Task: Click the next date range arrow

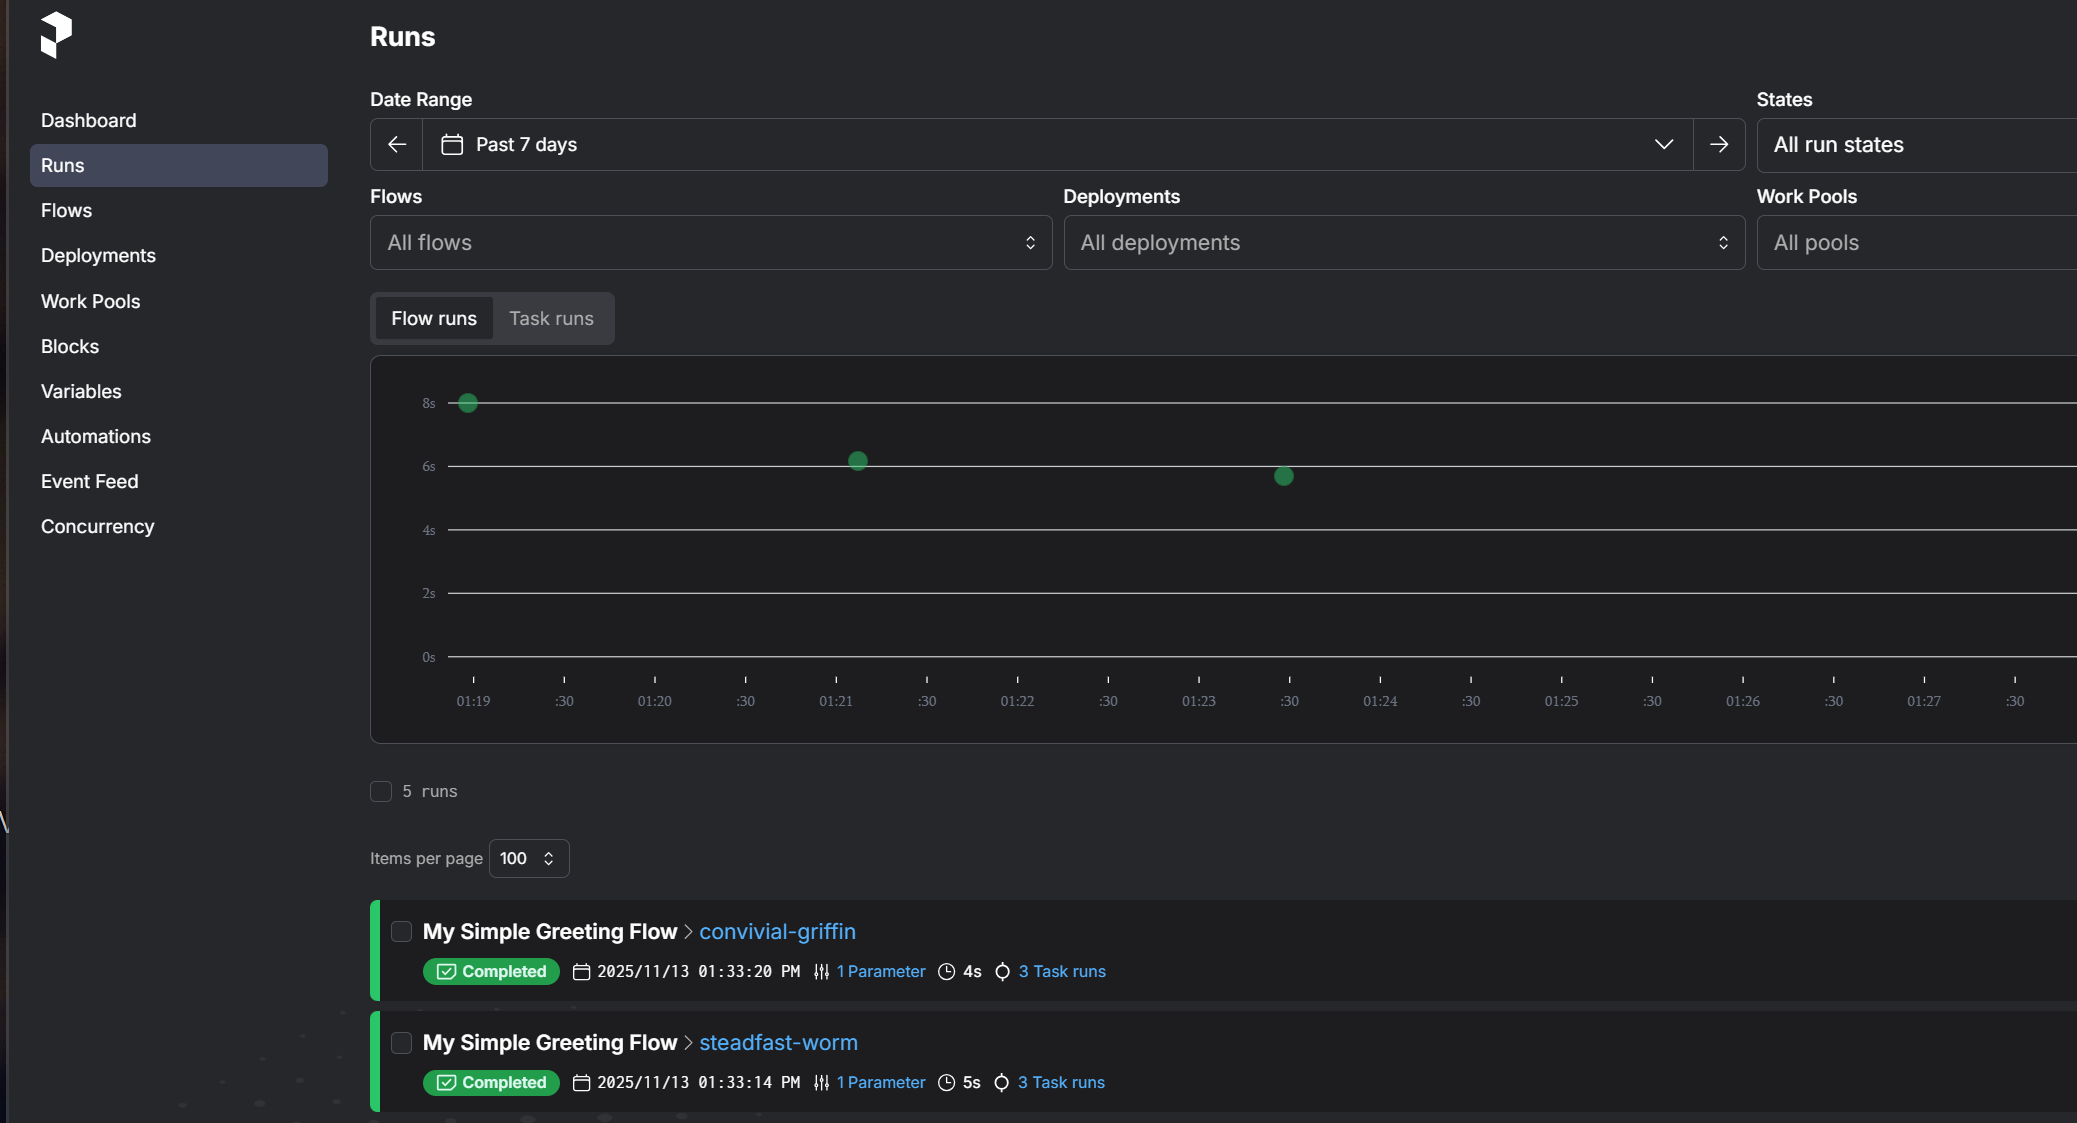Action: tap(1719, 145)
